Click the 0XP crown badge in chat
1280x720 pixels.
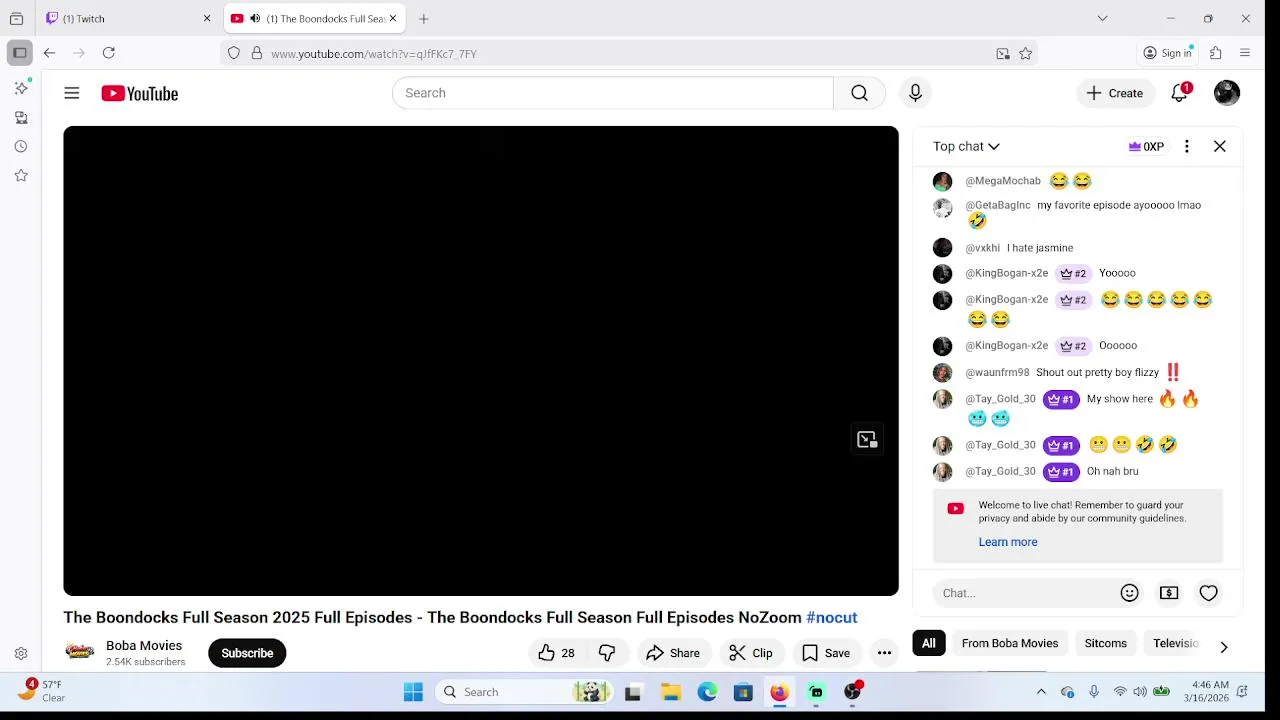click(x=1146, y=146)
